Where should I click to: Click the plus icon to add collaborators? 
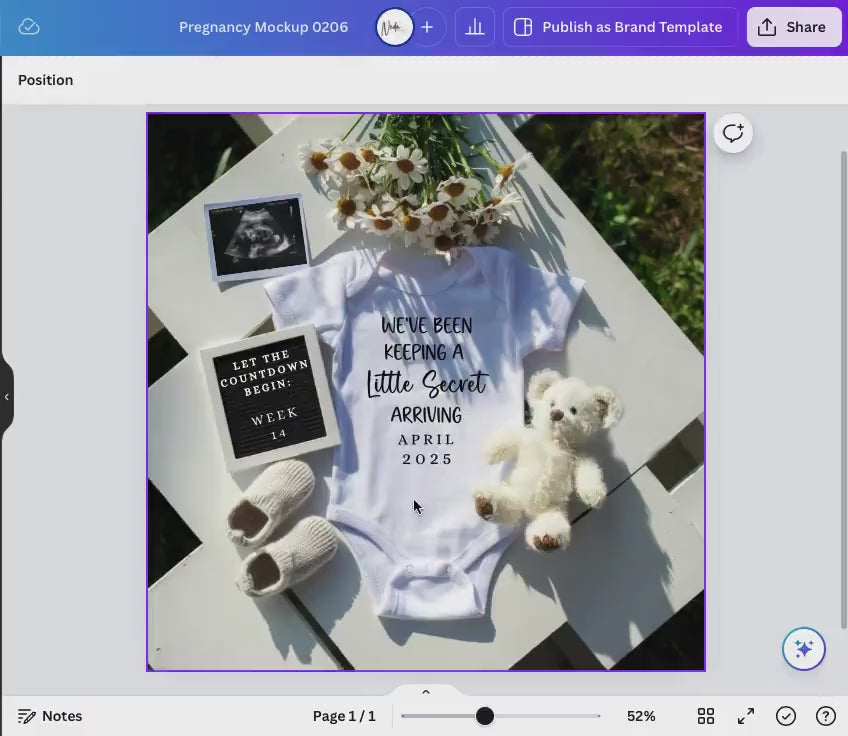[427, 27]
